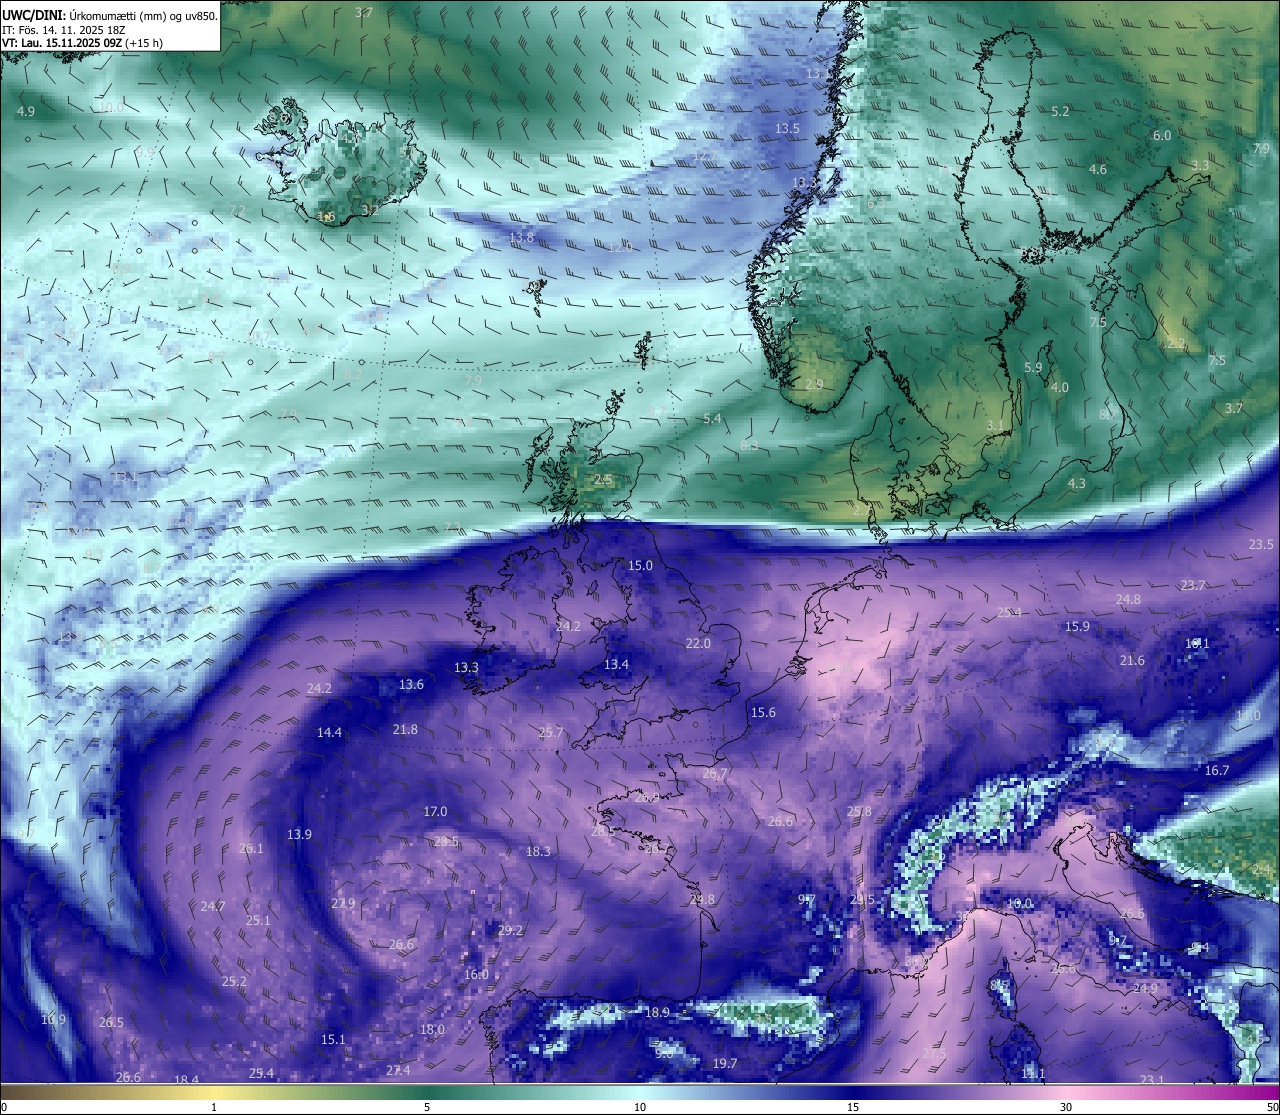Select the 15.9 map value
The height and width of the screenshot is (1115, 1280).
[1077, 626]
